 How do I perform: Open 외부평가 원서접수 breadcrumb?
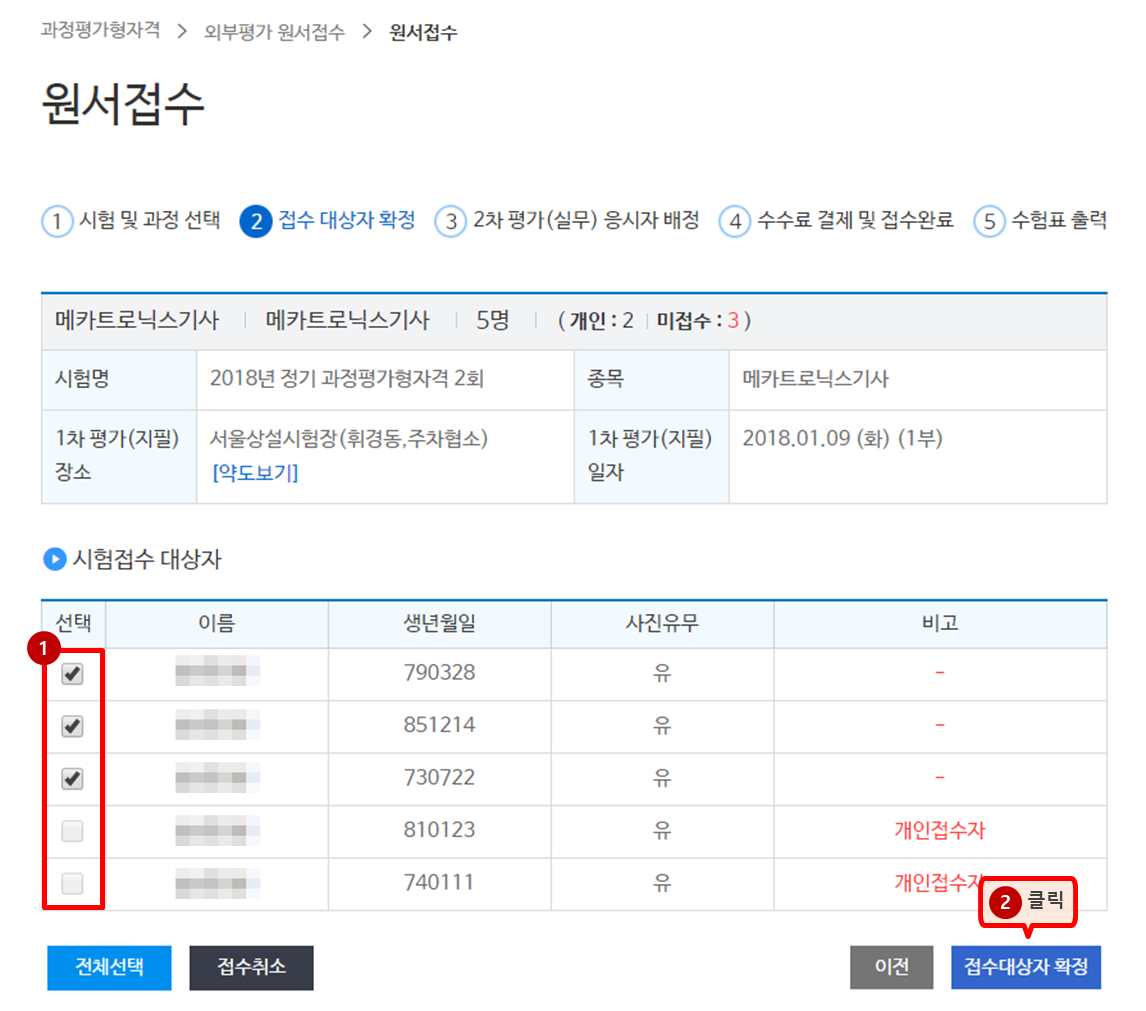tap(274, 32)
